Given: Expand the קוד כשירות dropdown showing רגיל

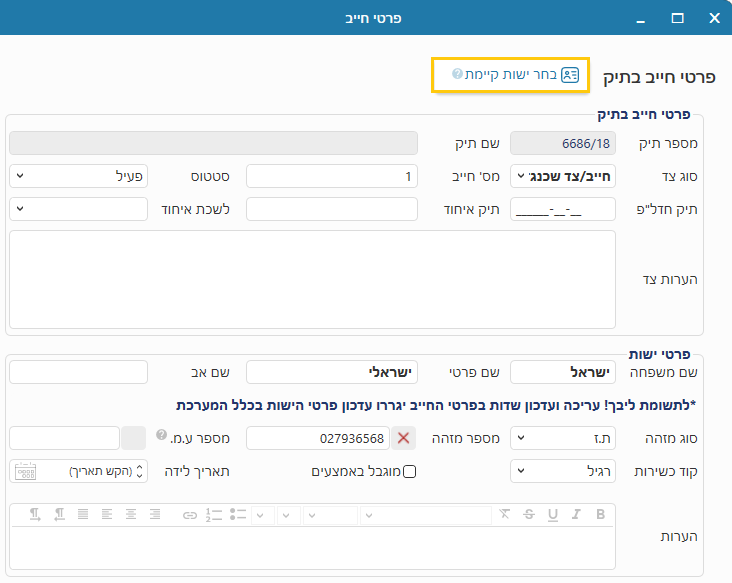Looking at the screenshot, I should tap(563, 471).
